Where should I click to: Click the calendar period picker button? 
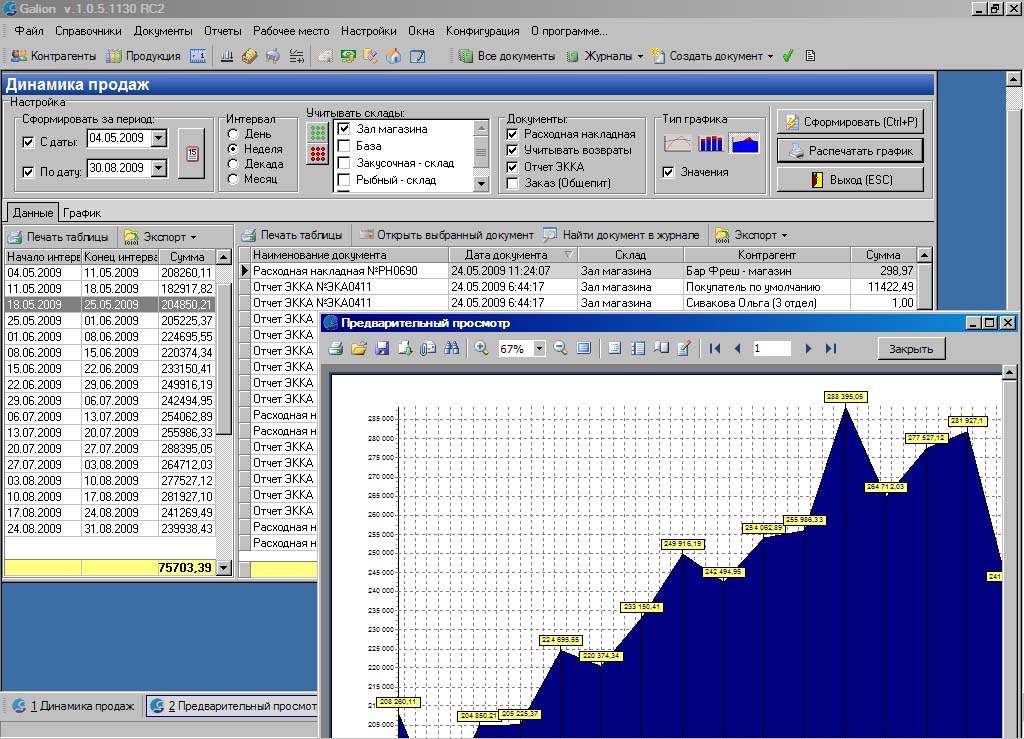pos(192,154)
